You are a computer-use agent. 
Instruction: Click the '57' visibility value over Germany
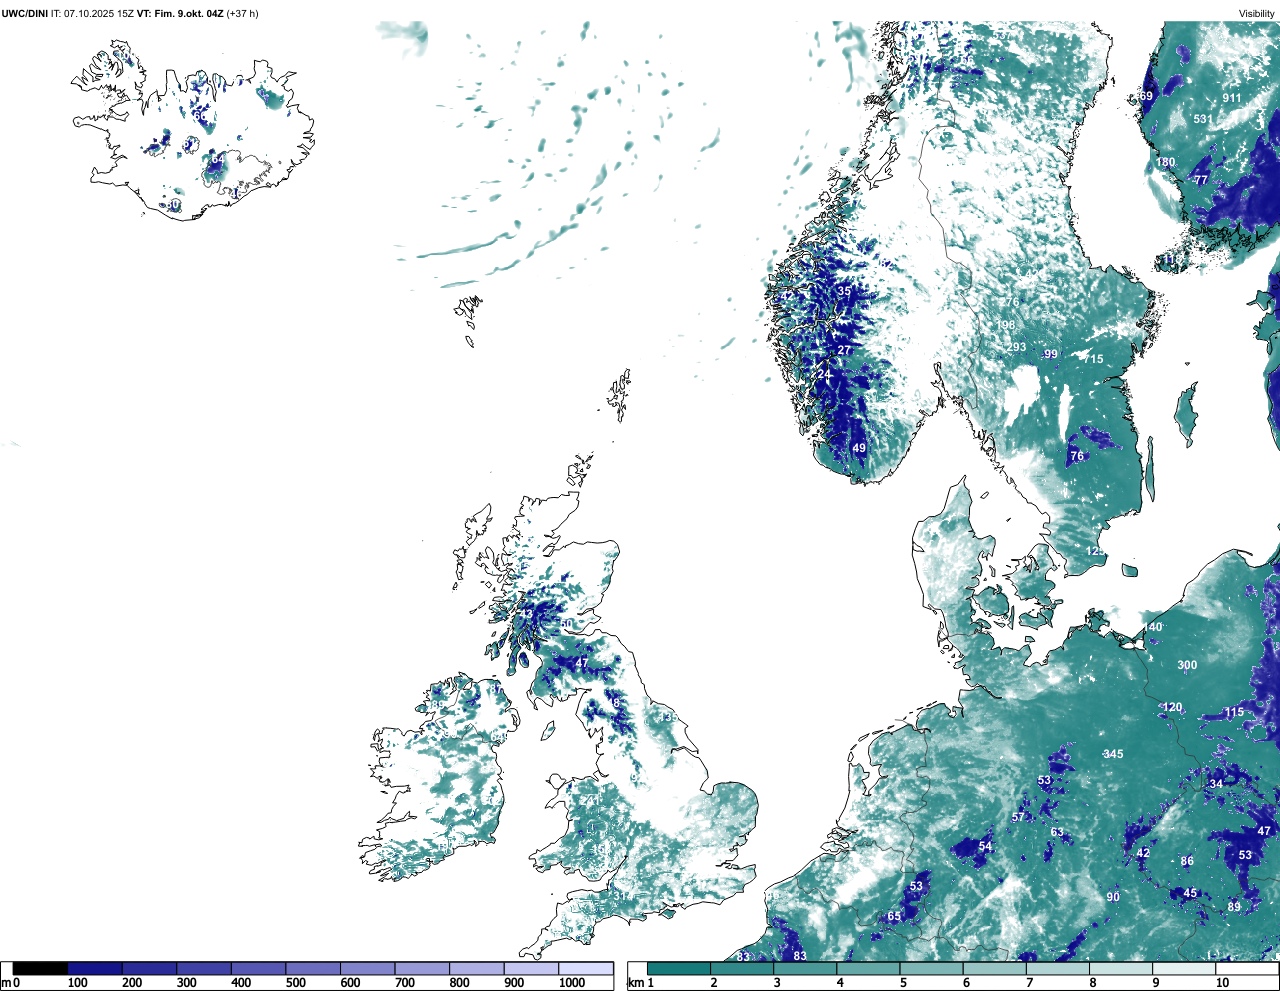pyautogui.click(x=1018, y=817)
